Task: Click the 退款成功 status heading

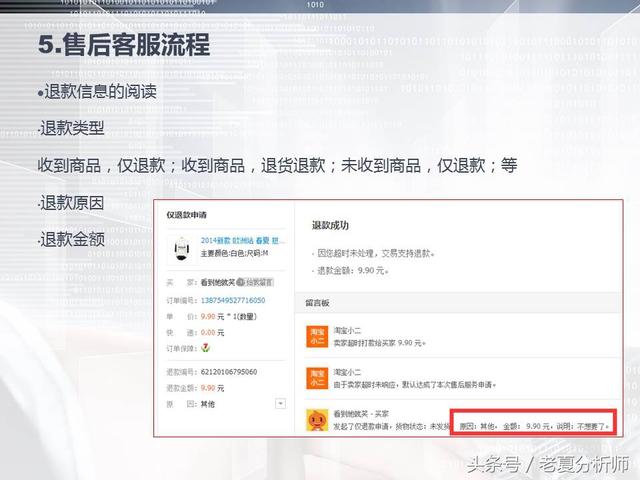Action: (330, 226)
